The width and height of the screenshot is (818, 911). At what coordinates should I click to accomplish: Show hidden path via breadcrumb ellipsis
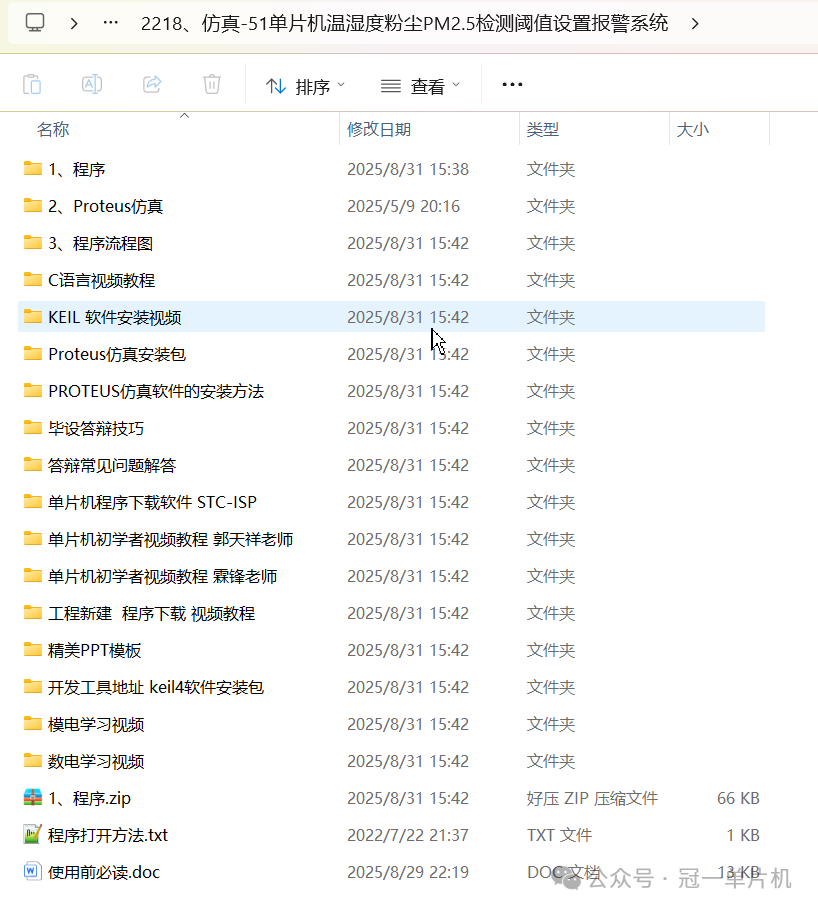(110, 23)
